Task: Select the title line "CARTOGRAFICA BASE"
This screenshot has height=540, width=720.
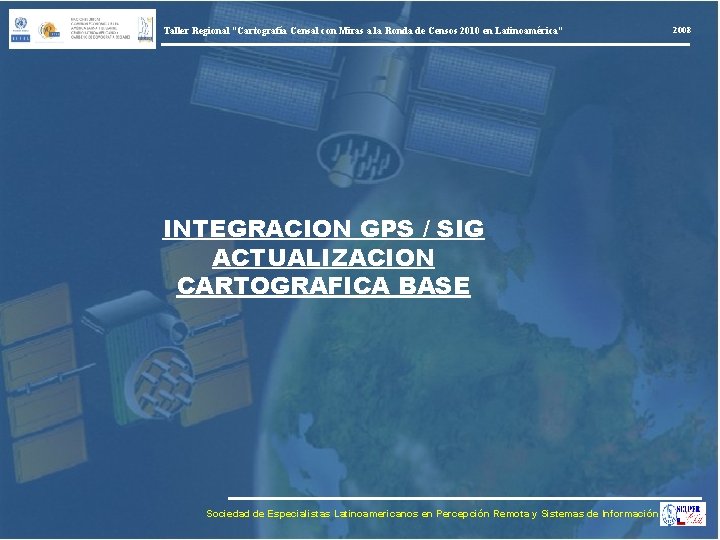Action: click(324, 286)
